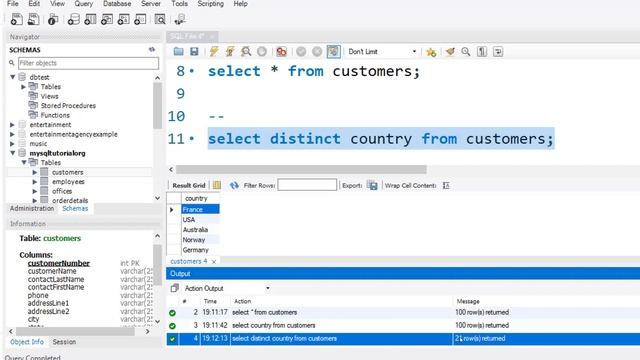The image size is (640, 360).
Task: Toggle word wrapping in editor
Action: 498,51
